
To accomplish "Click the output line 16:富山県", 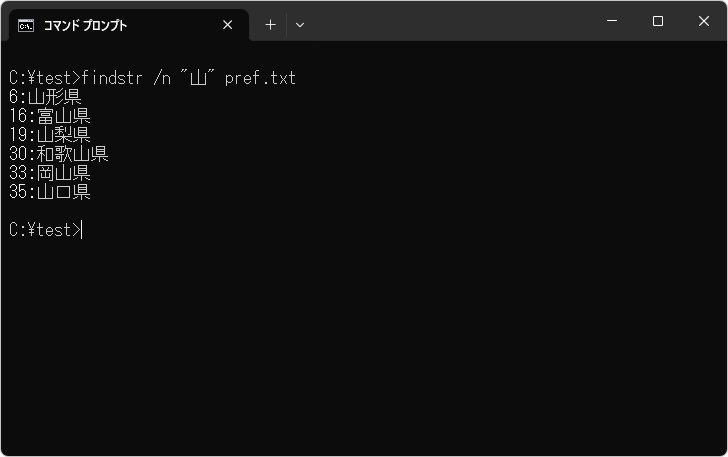I will (x=49, y=116).
